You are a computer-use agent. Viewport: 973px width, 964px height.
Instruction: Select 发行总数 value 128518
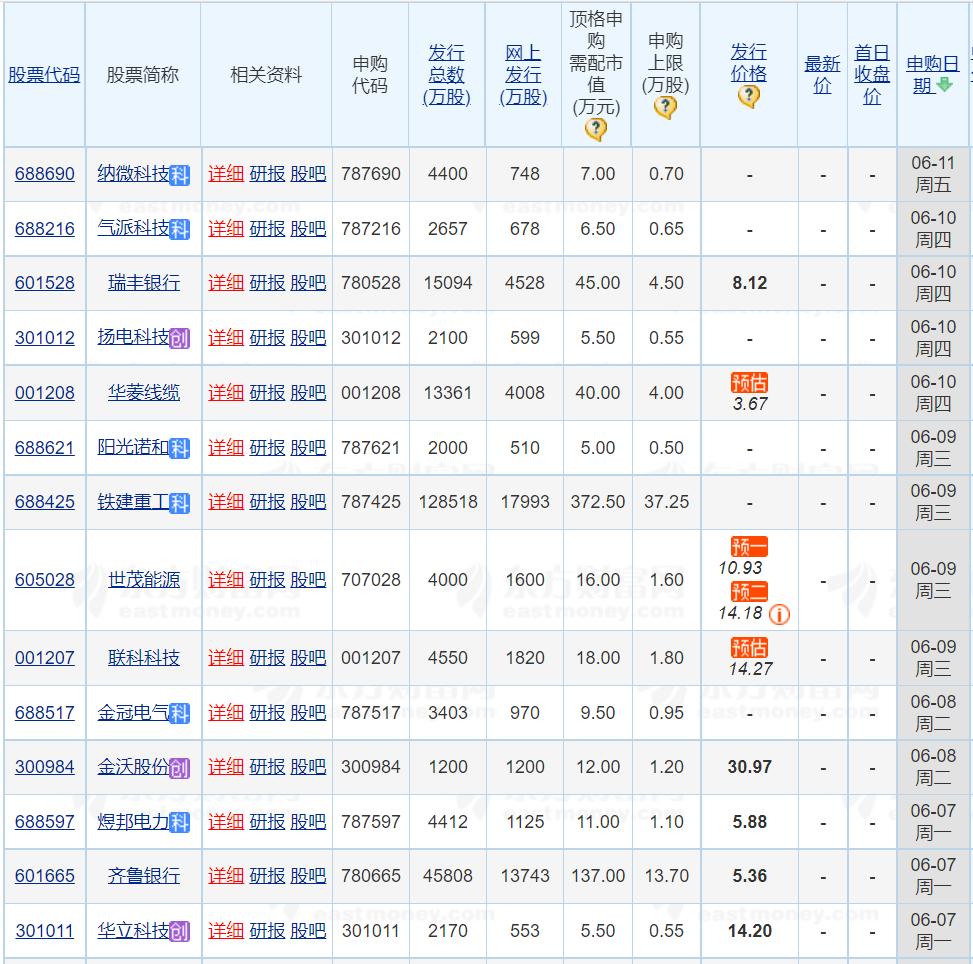[448, 502]
